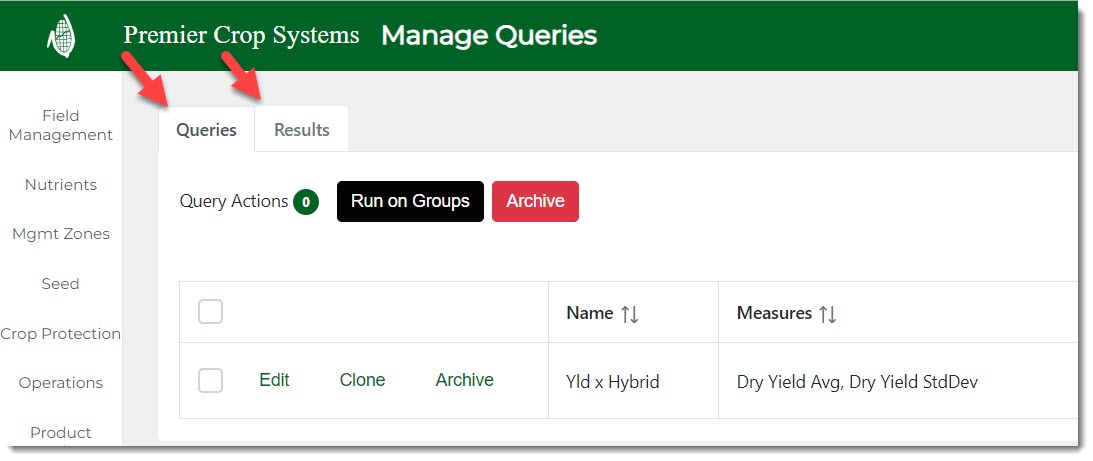Archive the Yld x Hybrid query row
The image size is (1093, 461).
click(464, 380)
